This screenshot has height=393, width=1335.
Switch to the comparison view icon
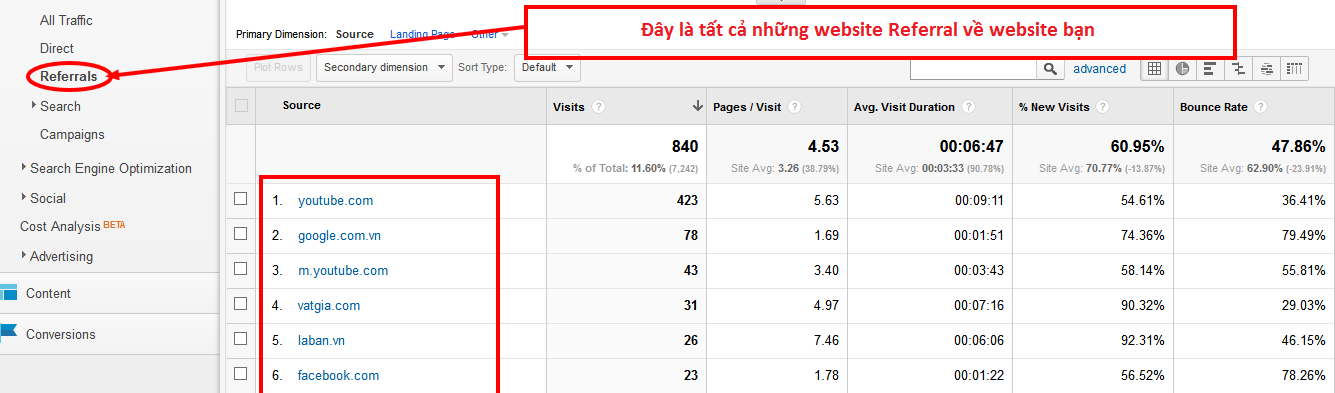point(1239,69)
